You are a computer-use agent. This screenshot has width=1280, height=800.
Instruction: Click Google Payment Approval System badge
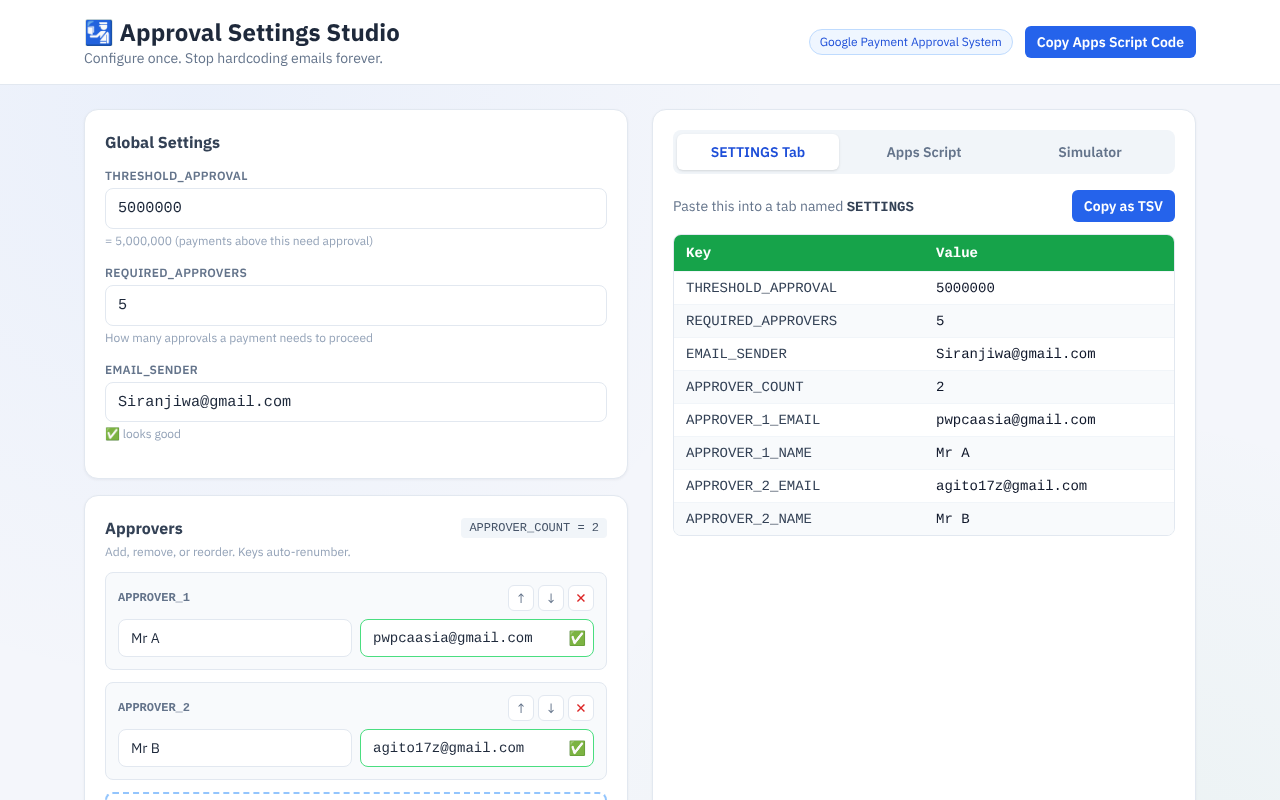911,42
